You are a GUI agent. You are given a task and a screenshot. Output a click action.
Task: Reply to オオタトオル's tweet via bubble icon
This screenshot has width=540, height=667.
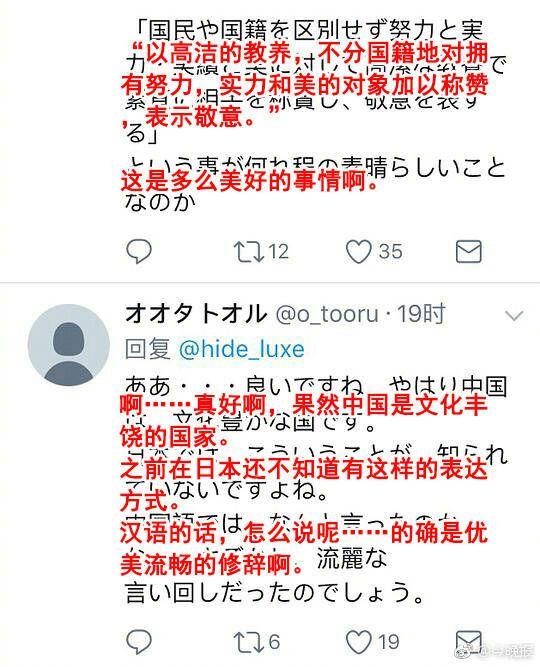(x=139, y=641)
